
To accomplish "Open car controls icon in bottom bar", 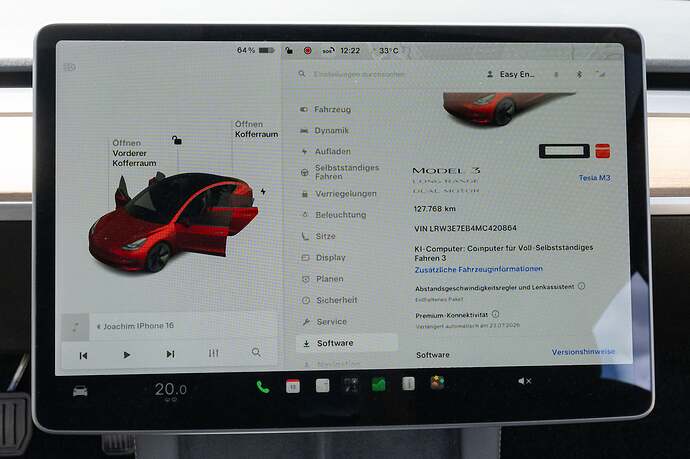I will tap(80, 390).
